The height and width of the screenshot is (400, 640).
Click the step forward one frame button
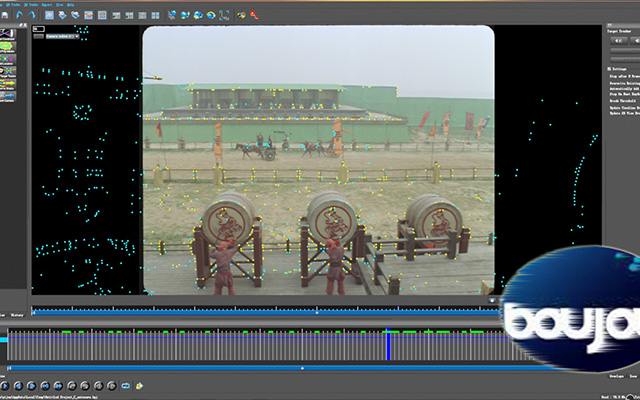tap(31, 386)
